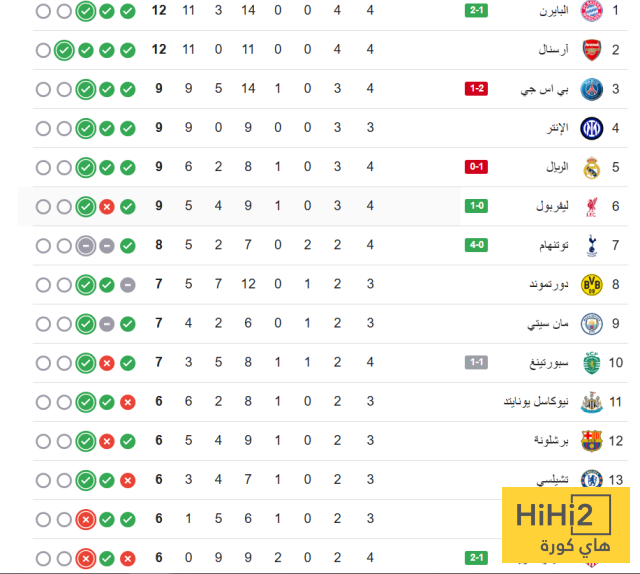
Task: Select the Barcelona club crest
Action: tap(592, 440)
